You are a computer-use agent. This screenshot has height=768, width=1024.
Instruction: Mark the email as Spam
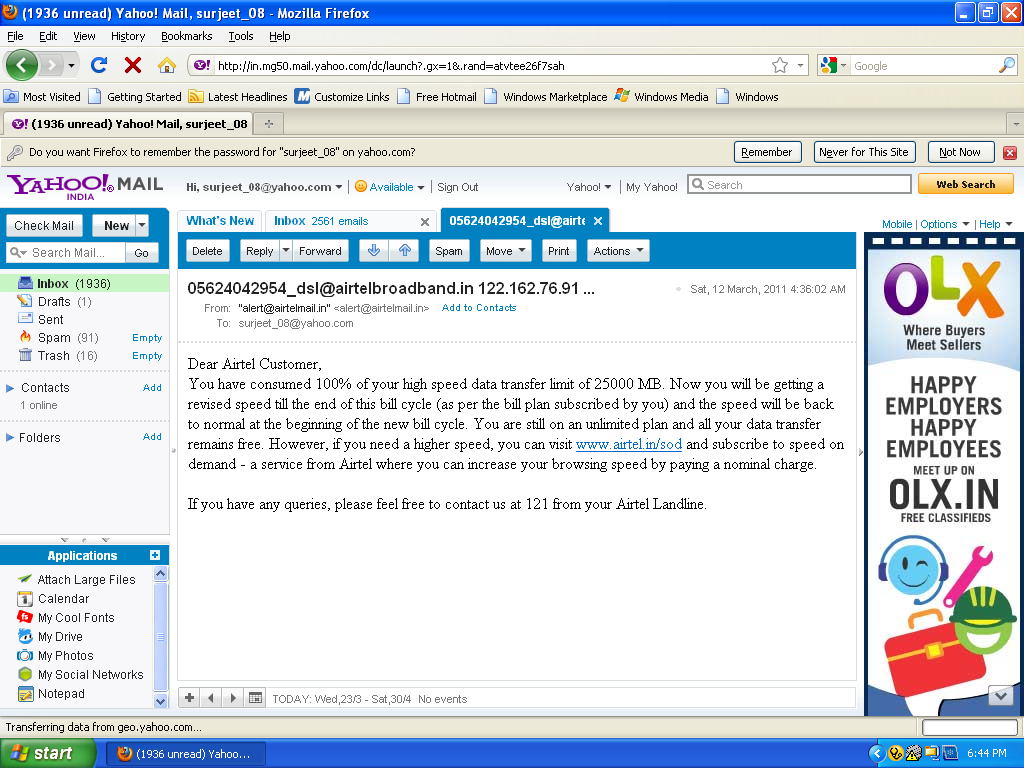pyautogui.click(x=449, y=251)
